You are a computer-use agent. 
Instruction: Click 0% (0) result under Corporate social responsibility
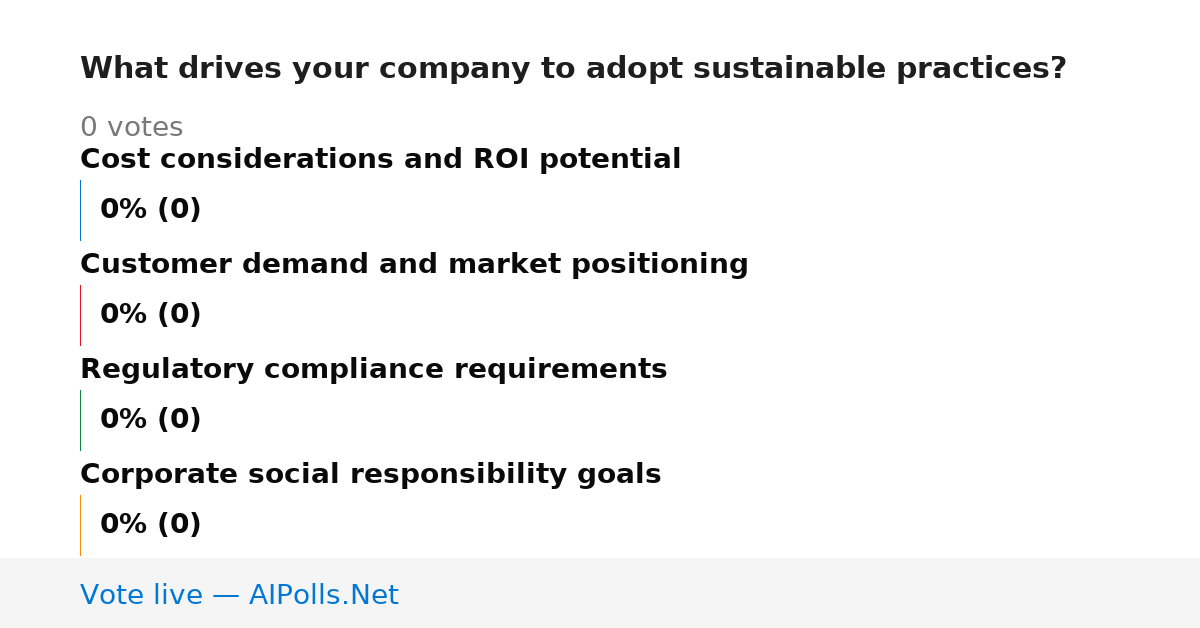point(150,525)
